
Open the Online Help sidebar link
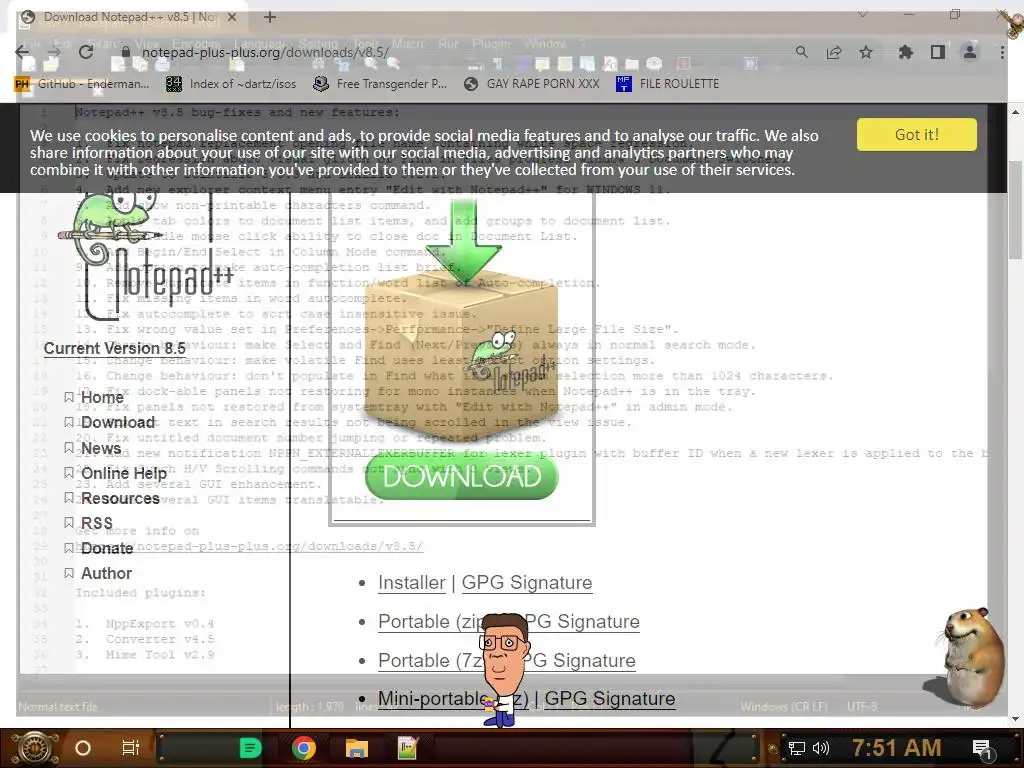(124, 473)
